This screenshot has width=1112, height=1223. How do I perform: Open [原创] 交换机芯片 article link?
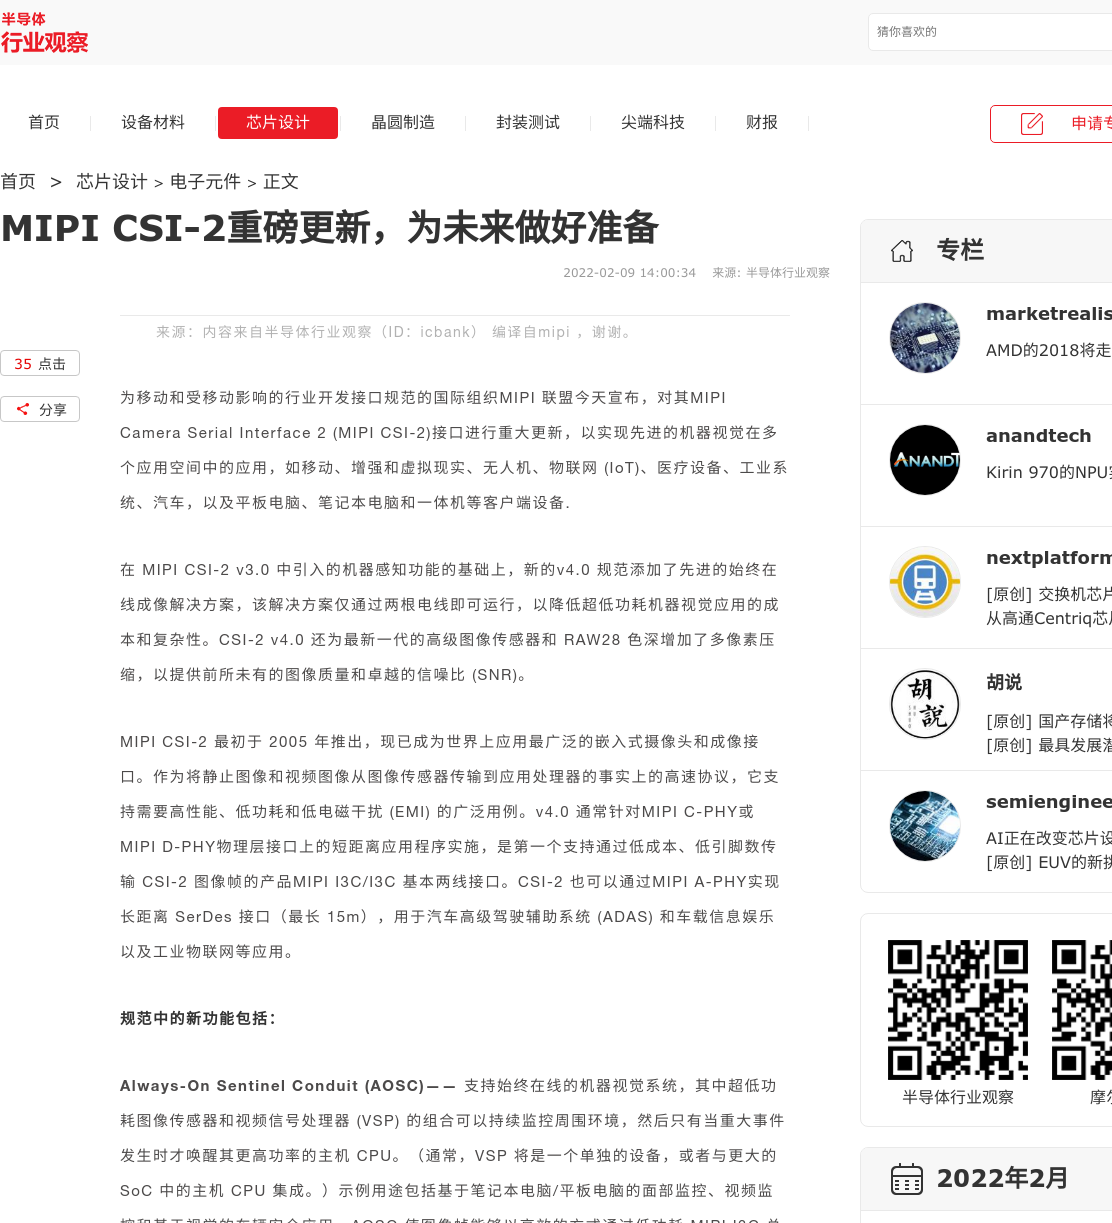(x=1049, y=595)
